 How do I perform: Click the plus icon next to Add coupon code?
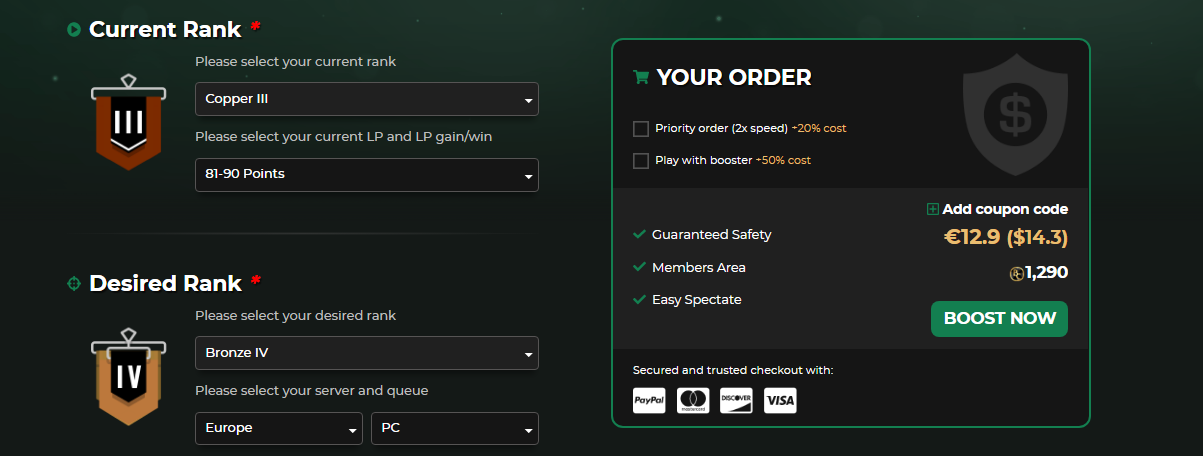tap(933, 210)
